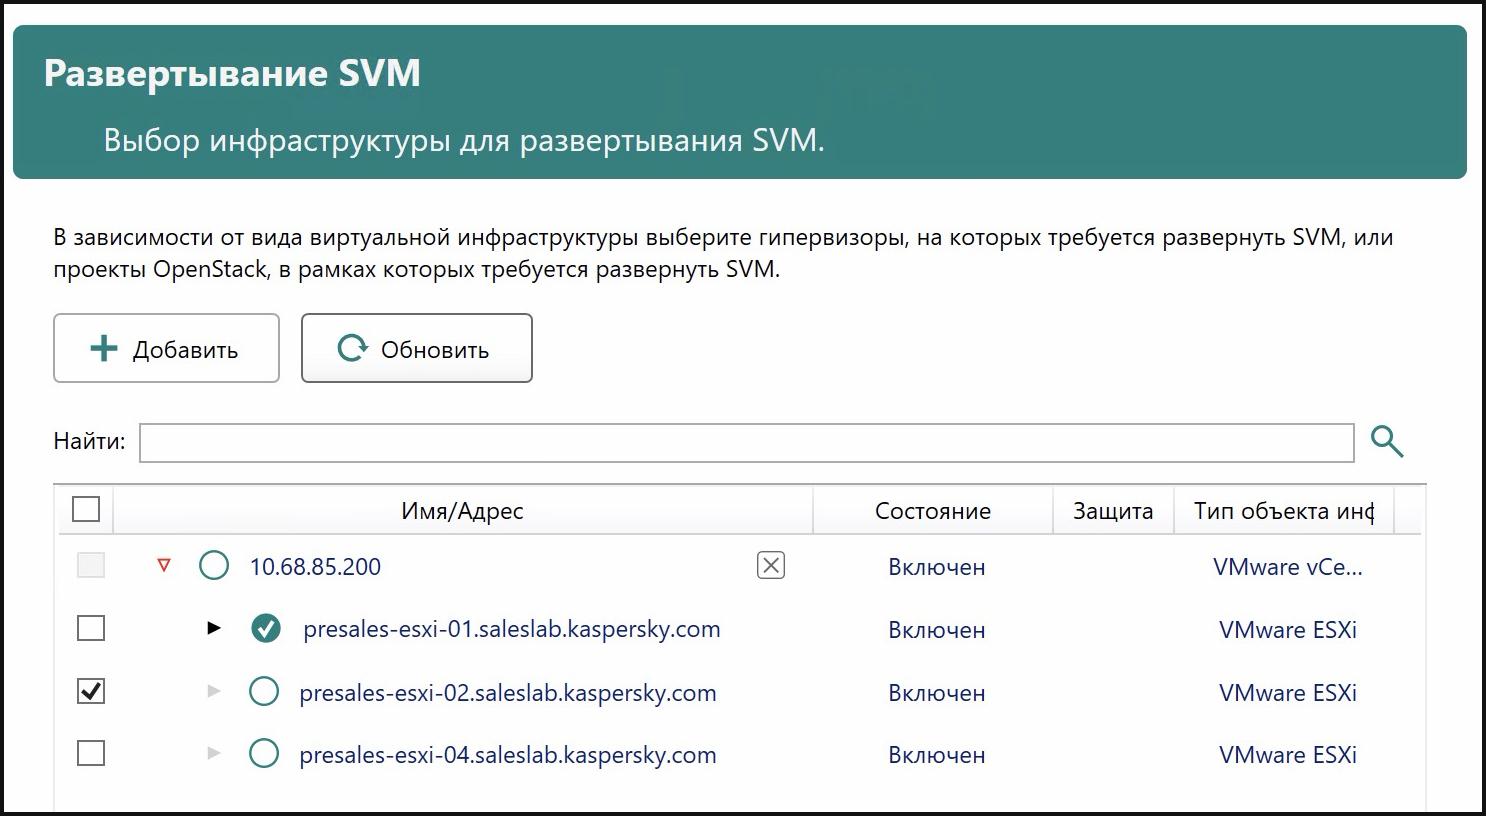The image size is (1486, 816).
Task: Select the 10.68.85.200 address entry
Action: click(x=315, y=567)
